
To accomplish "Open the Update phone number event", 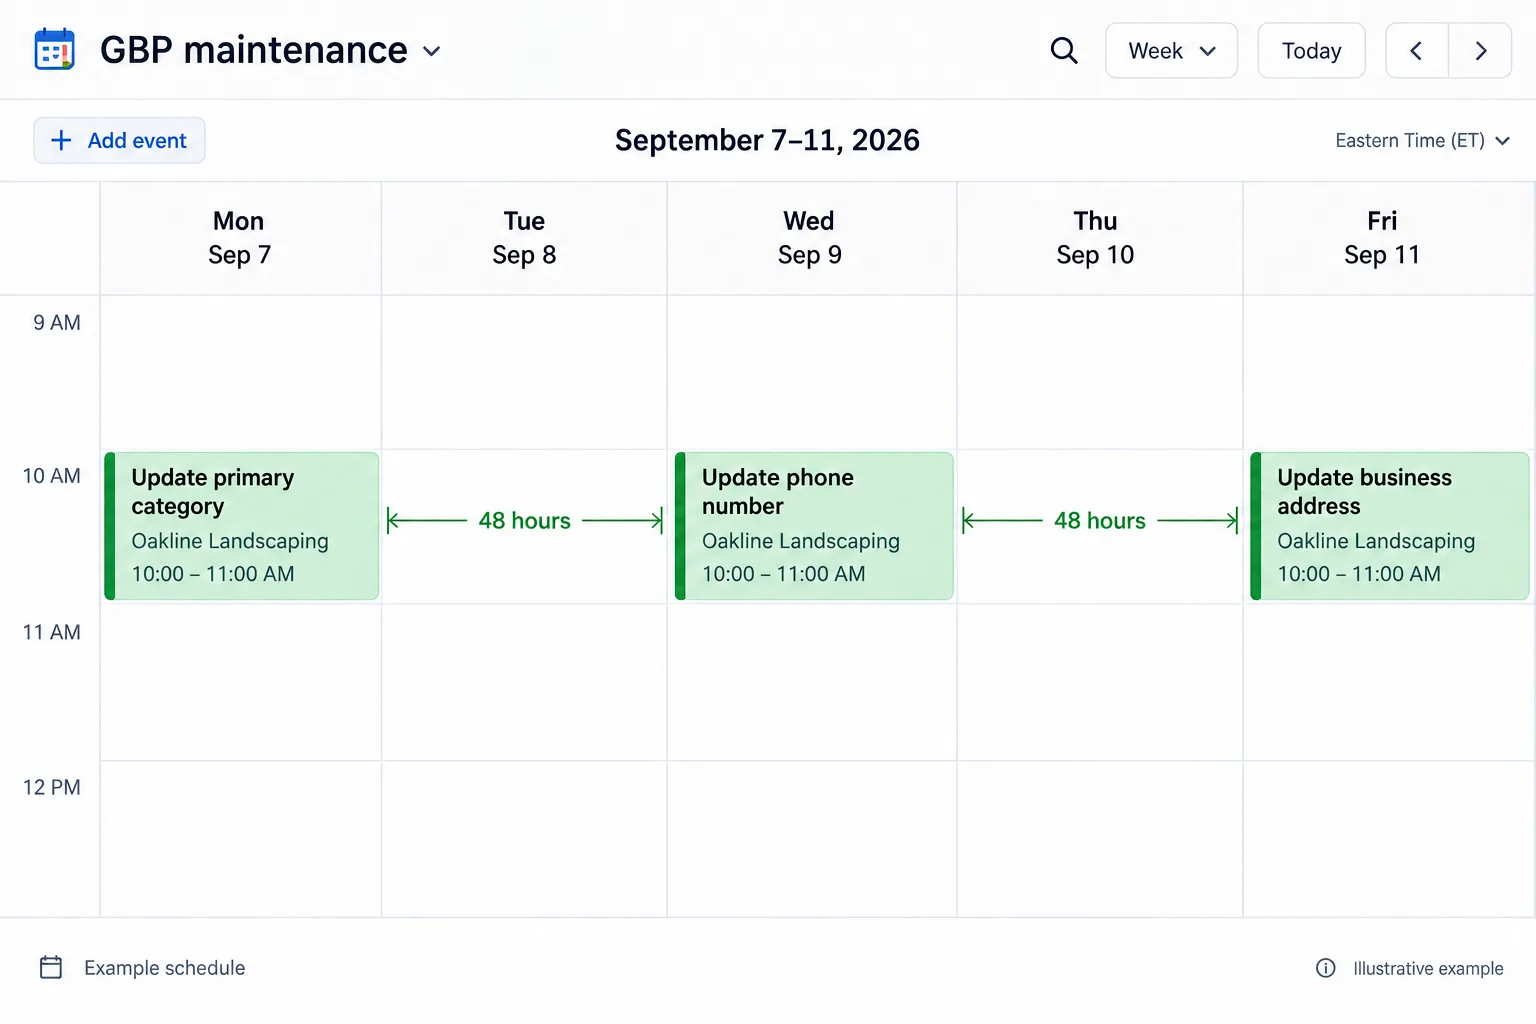I will [x=814, y=526].
